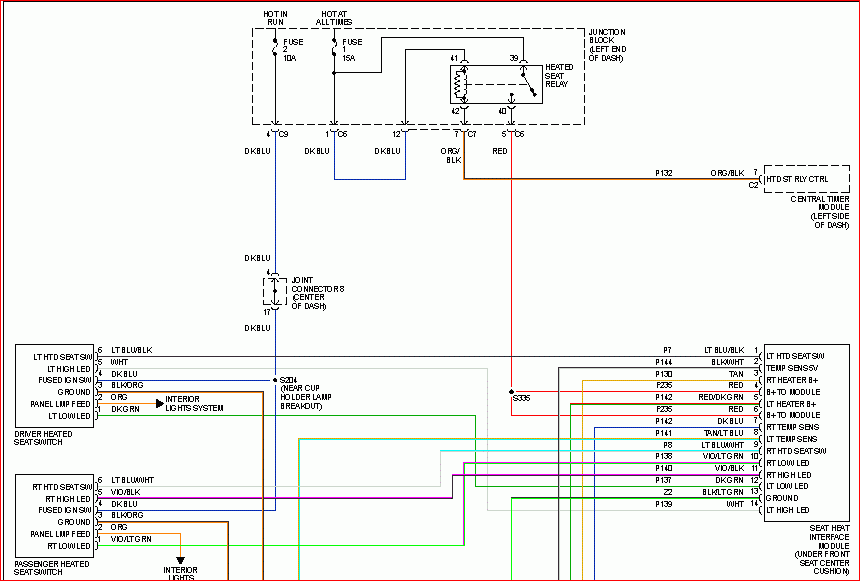Click the C9 connector label
The width and height of the screenshot is (860, 581).
pyautogui.click(x=283, y=134)
